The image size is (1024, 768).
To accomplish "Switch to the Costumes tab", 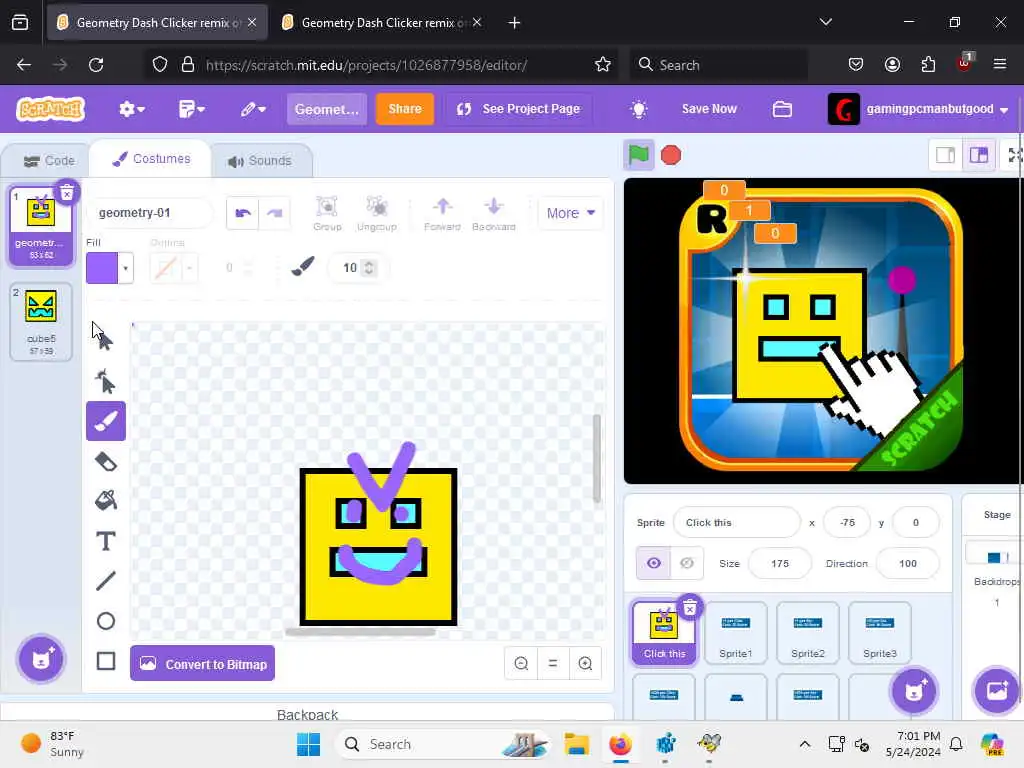I will (x=151, y=159).
